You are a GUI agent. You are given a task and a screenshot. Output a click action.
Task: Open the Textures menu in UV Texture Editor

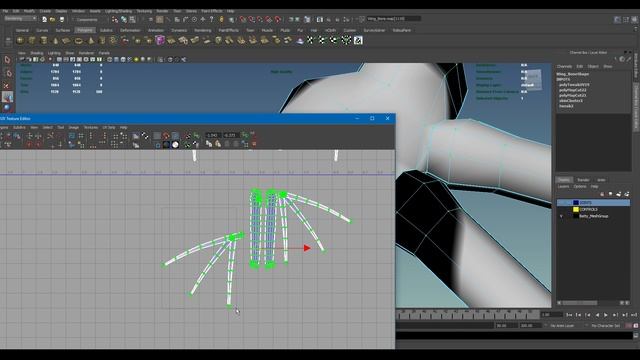91,128
